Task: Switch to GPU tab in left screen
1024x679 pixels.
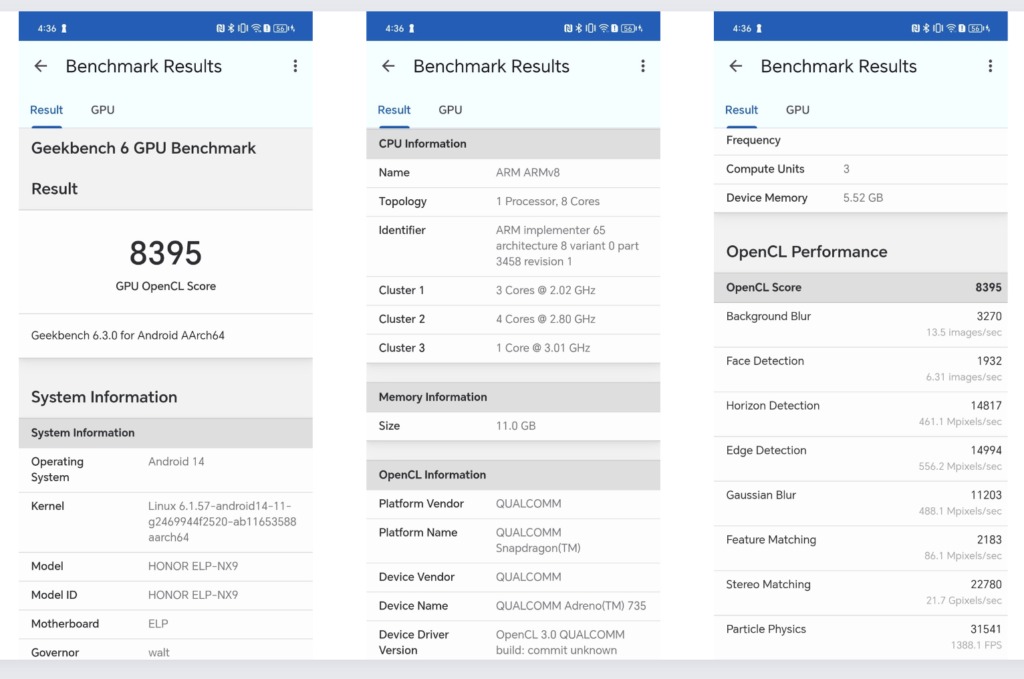Action: [102, 110]
